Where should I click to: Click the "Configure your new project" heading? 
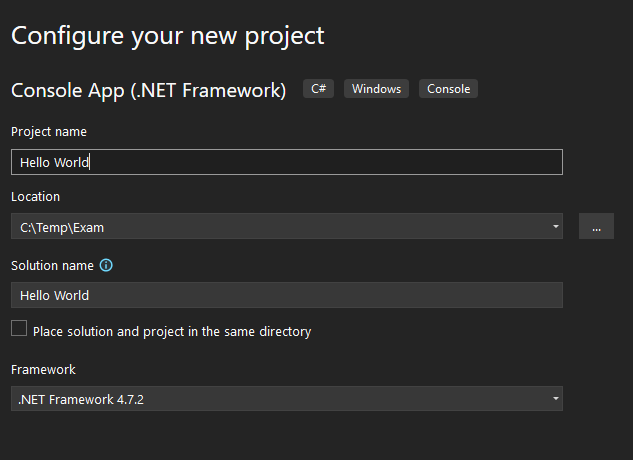coord(168,36)
